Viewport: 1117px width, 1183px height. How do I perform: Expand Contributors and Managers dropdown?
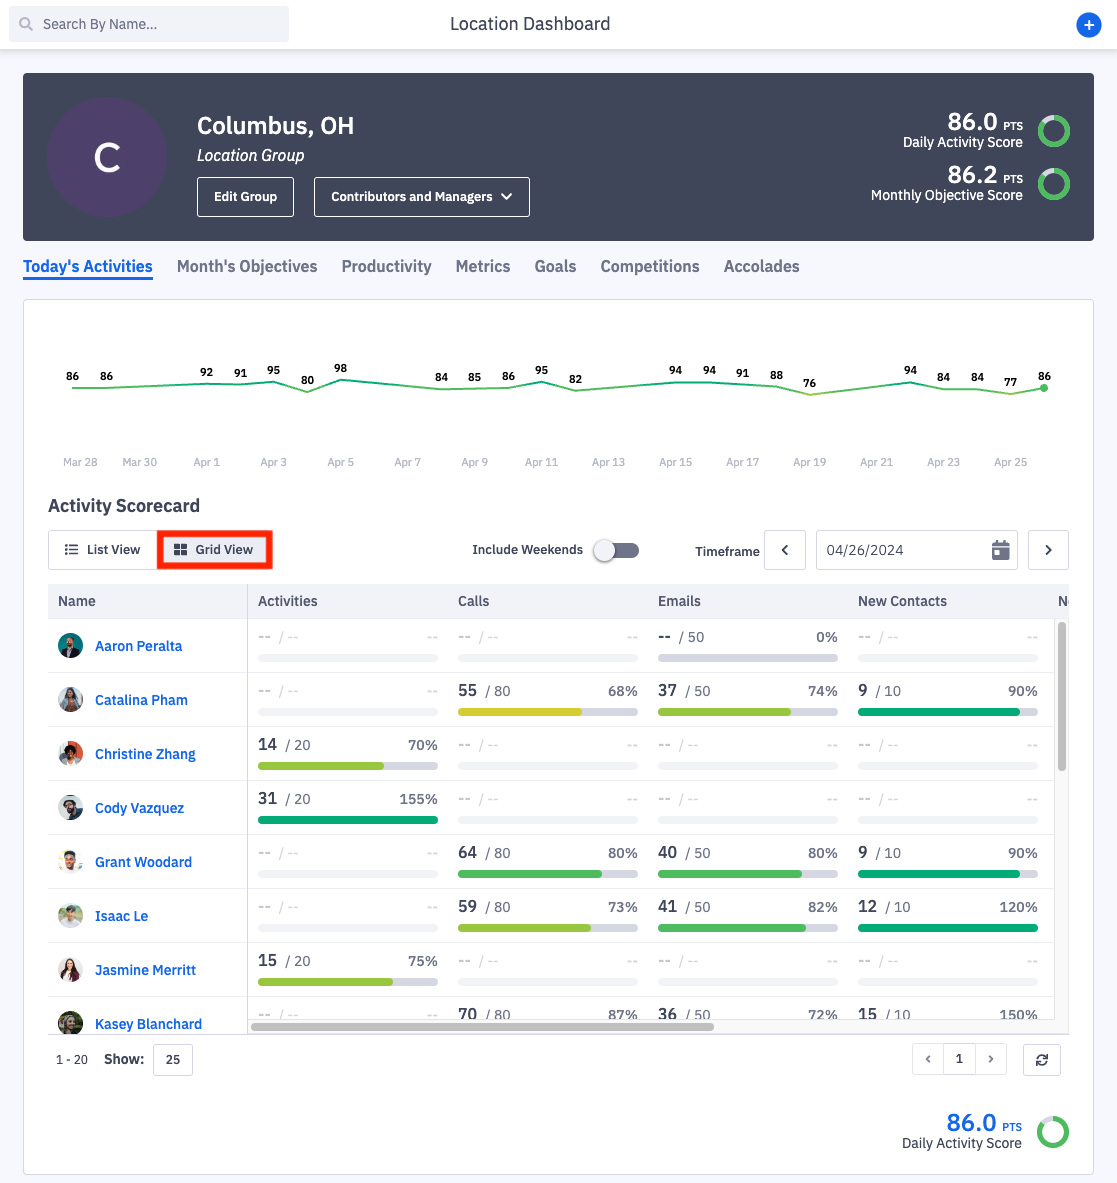pyautogui.click(x=422, y=197)
